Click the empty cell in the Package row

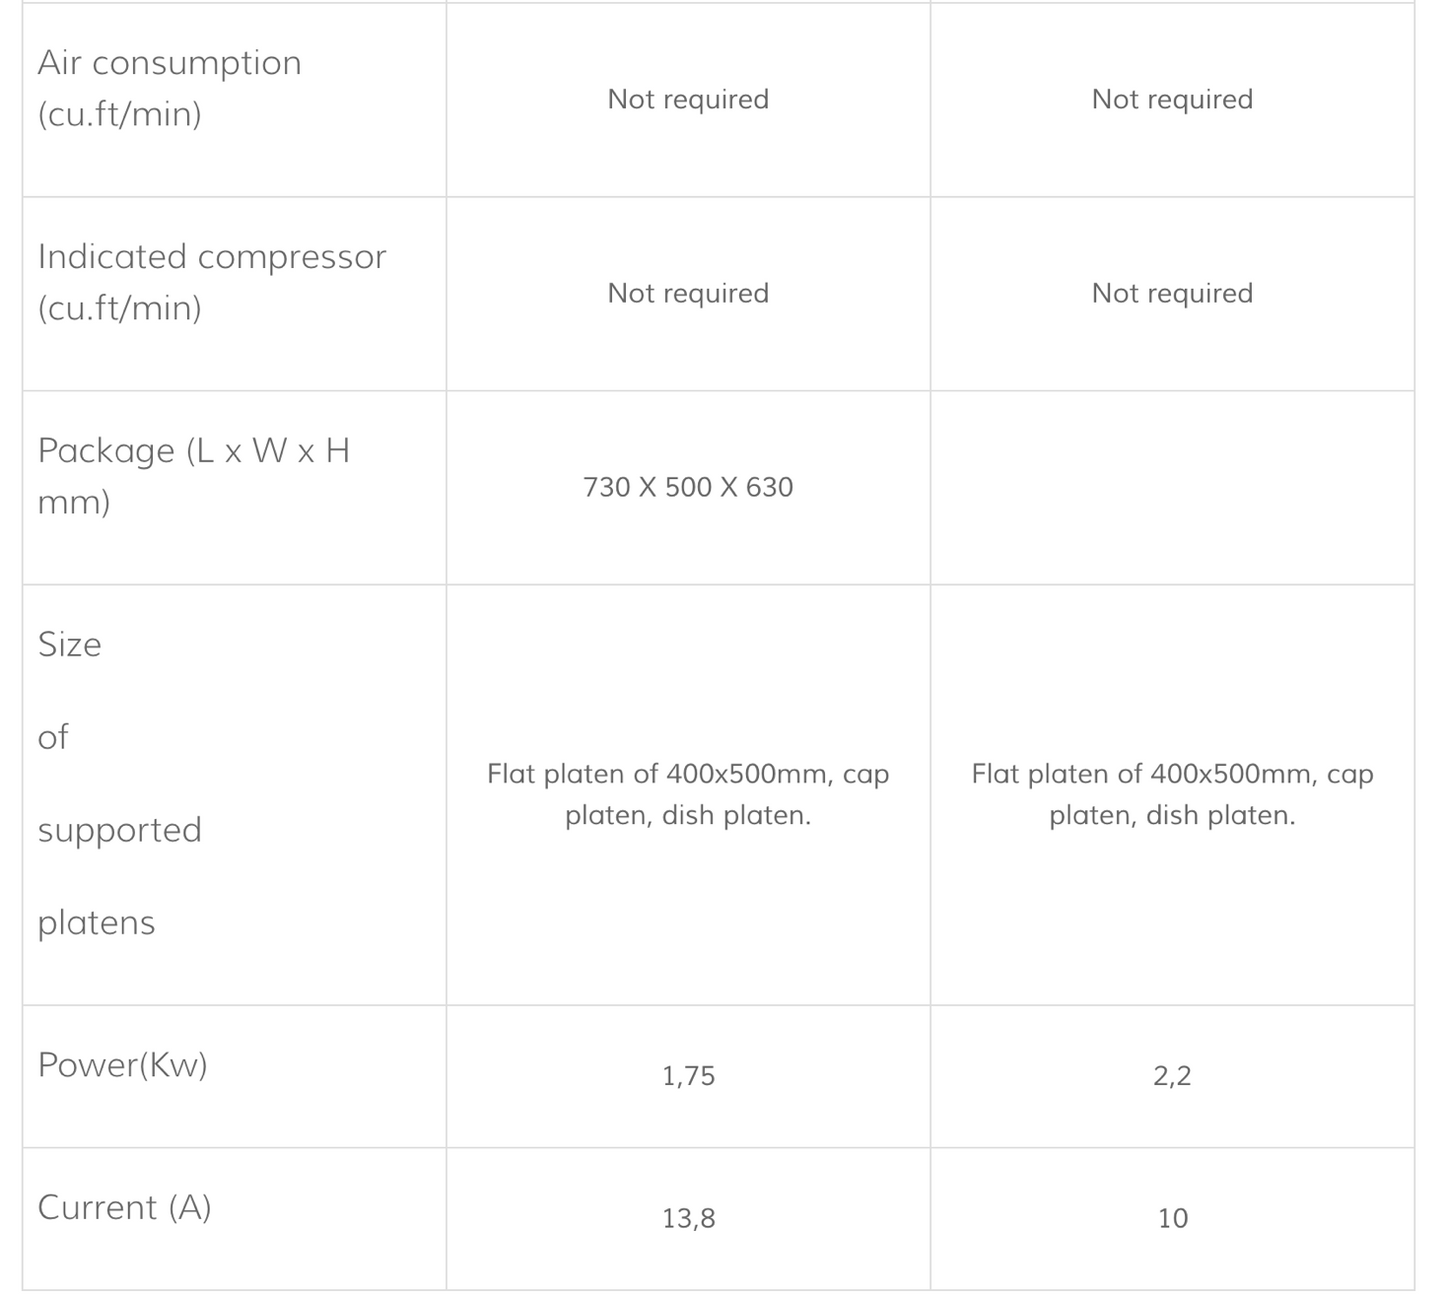1172,487
